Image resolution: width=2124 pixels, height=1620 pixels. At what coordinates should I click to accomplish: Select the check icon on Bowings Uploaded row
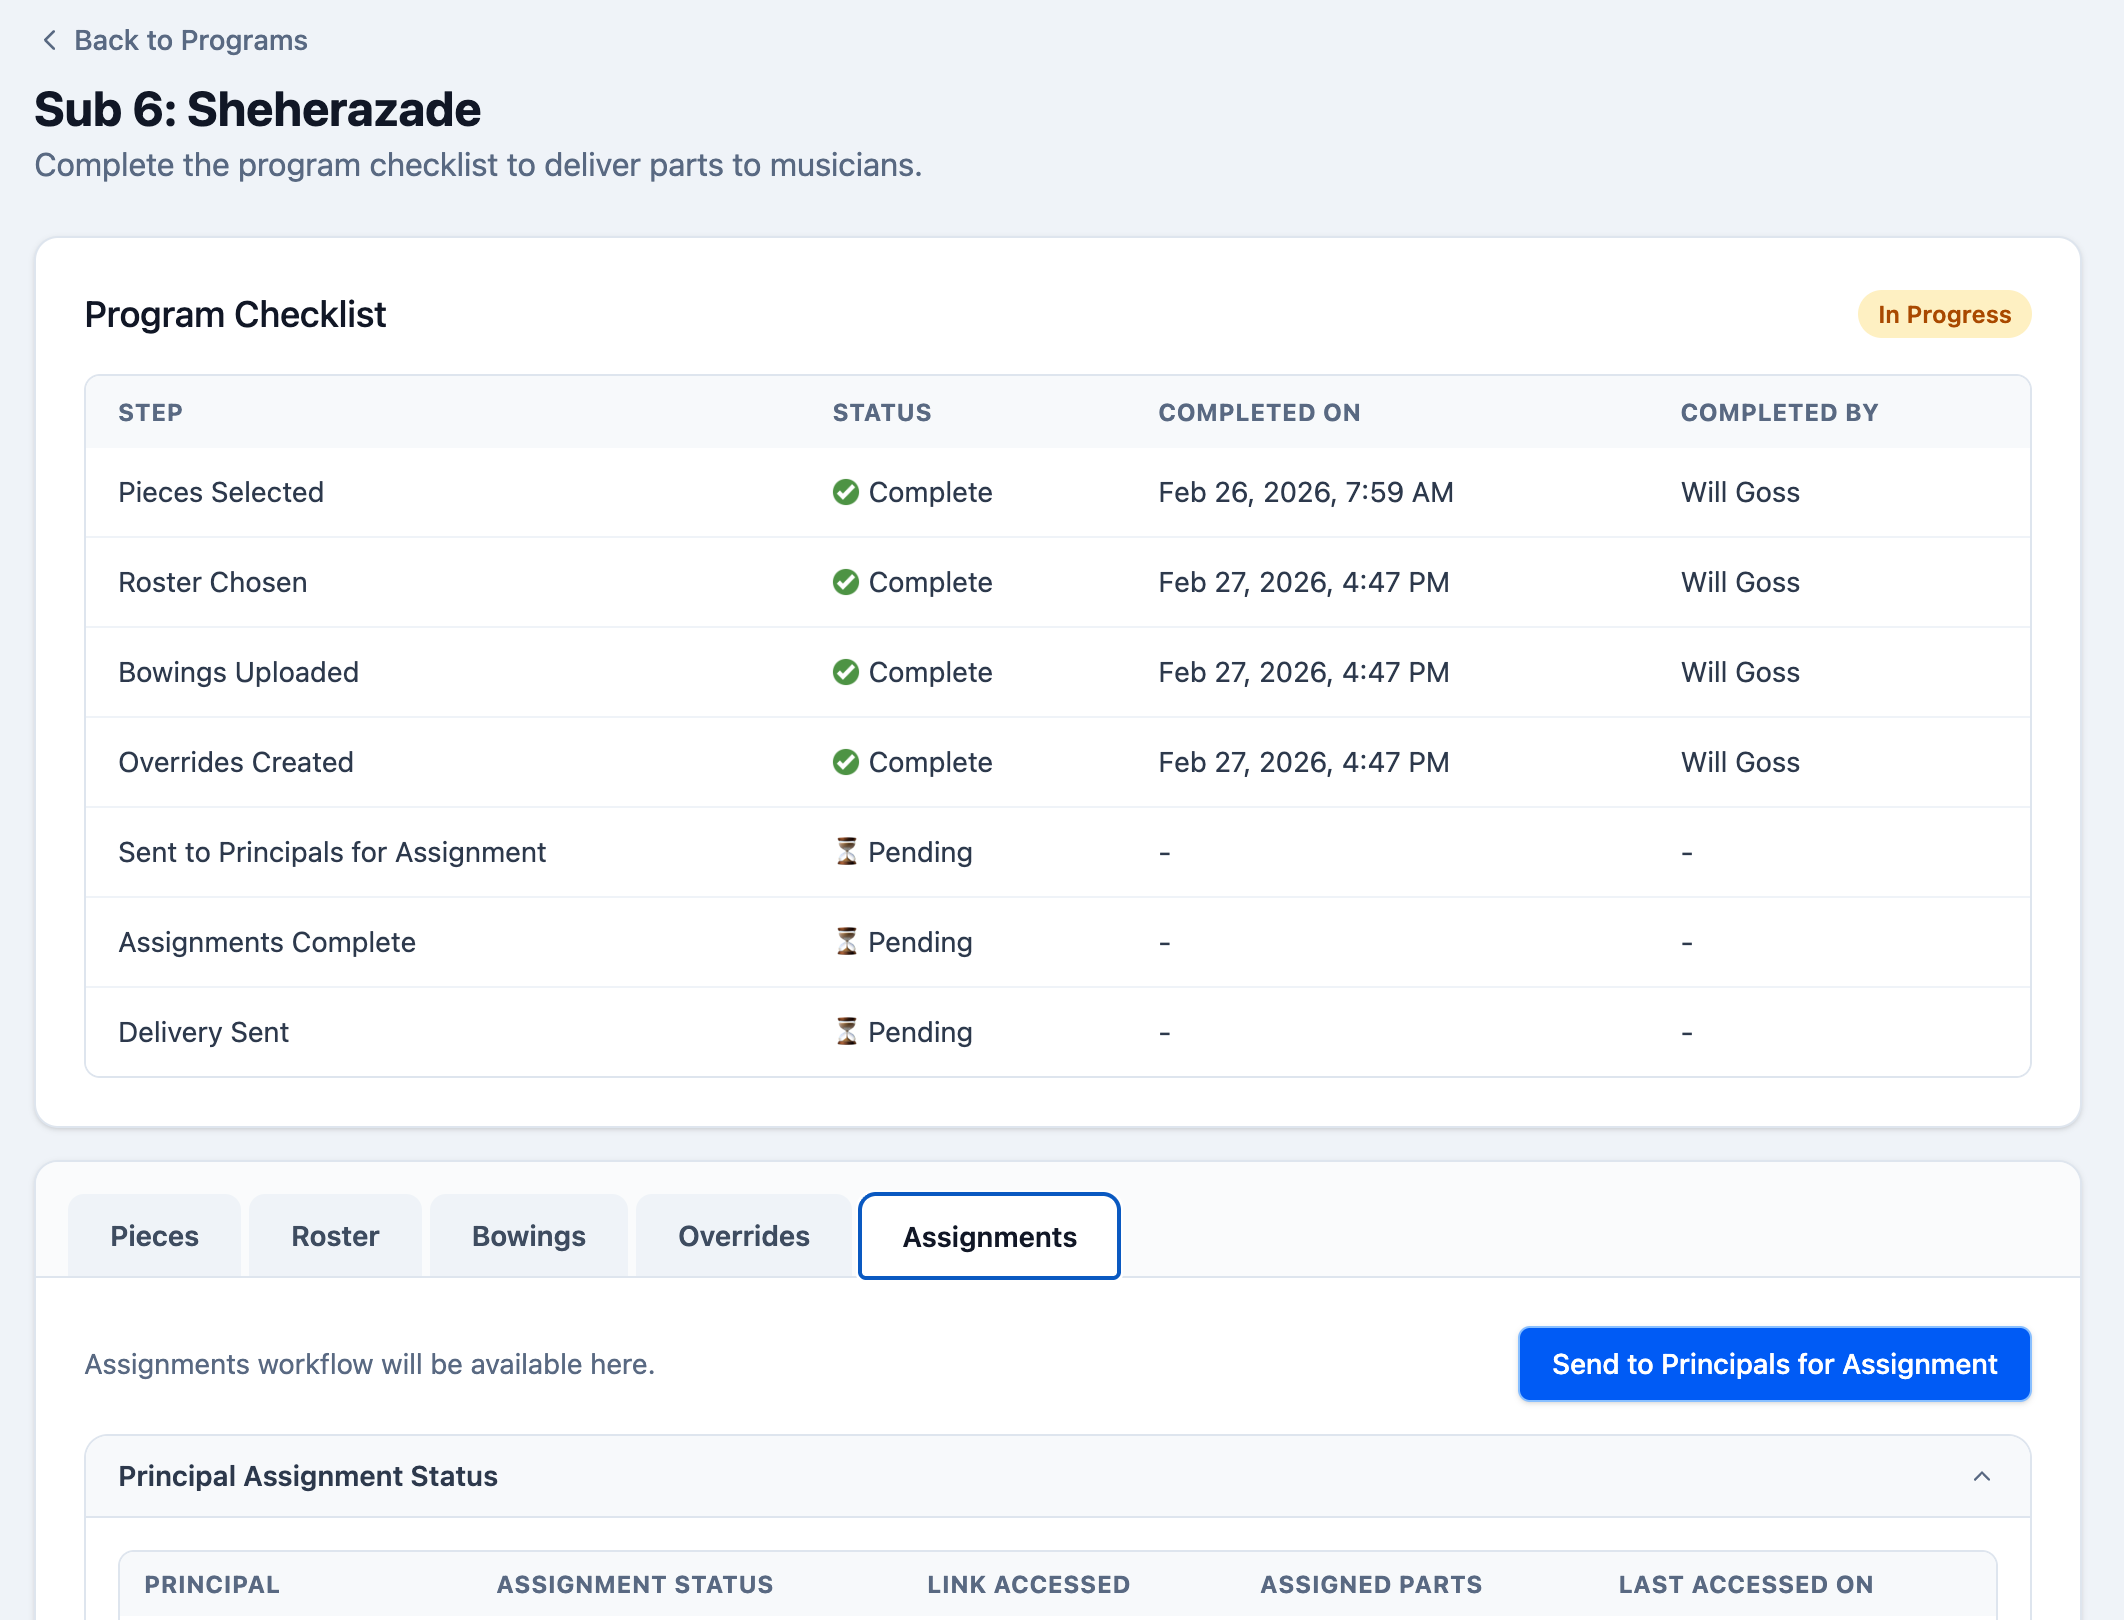pyautogui.click(x=845, y=672)
